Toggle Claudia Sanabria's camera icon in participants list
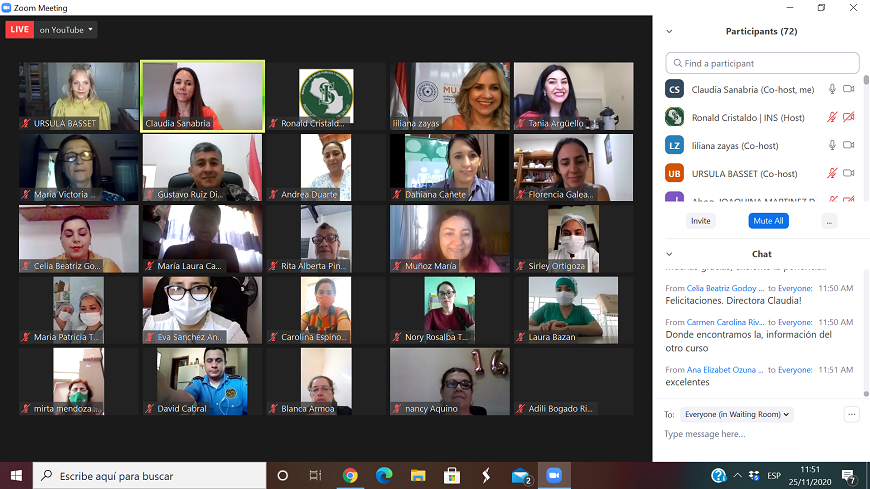 (848, 89)
